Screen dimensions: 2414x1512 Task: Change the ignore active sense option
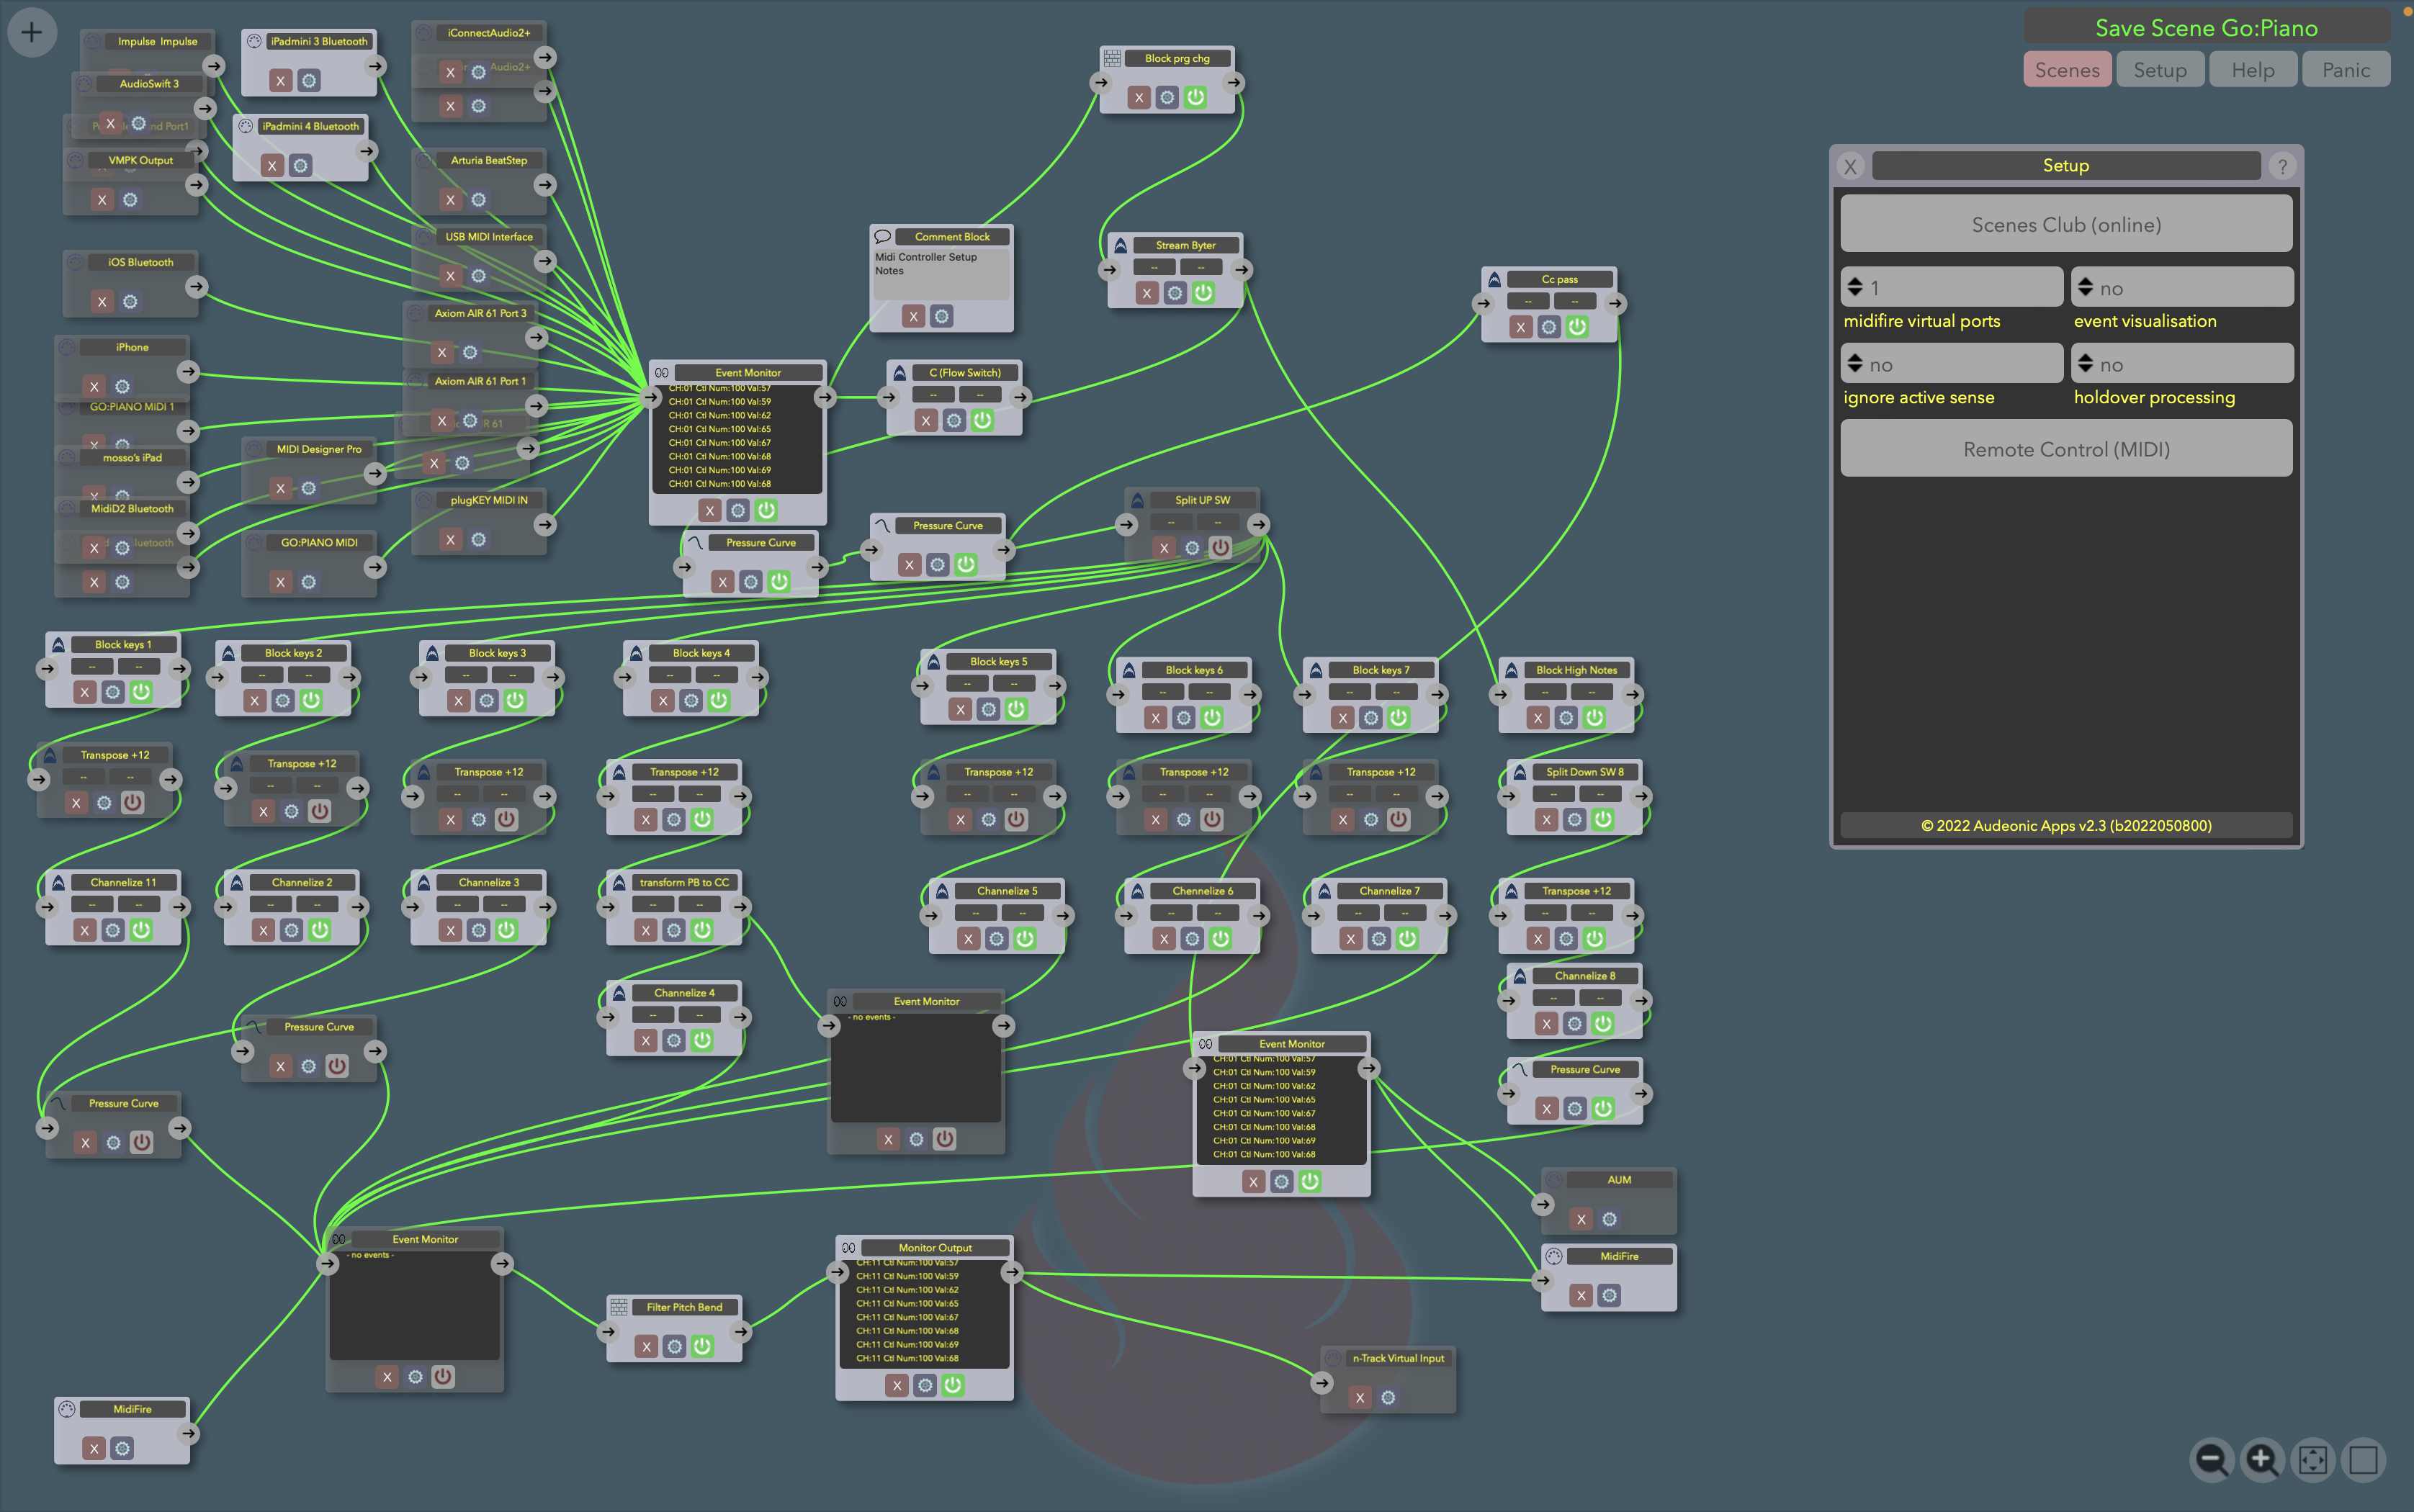[x=1951, y=364]
